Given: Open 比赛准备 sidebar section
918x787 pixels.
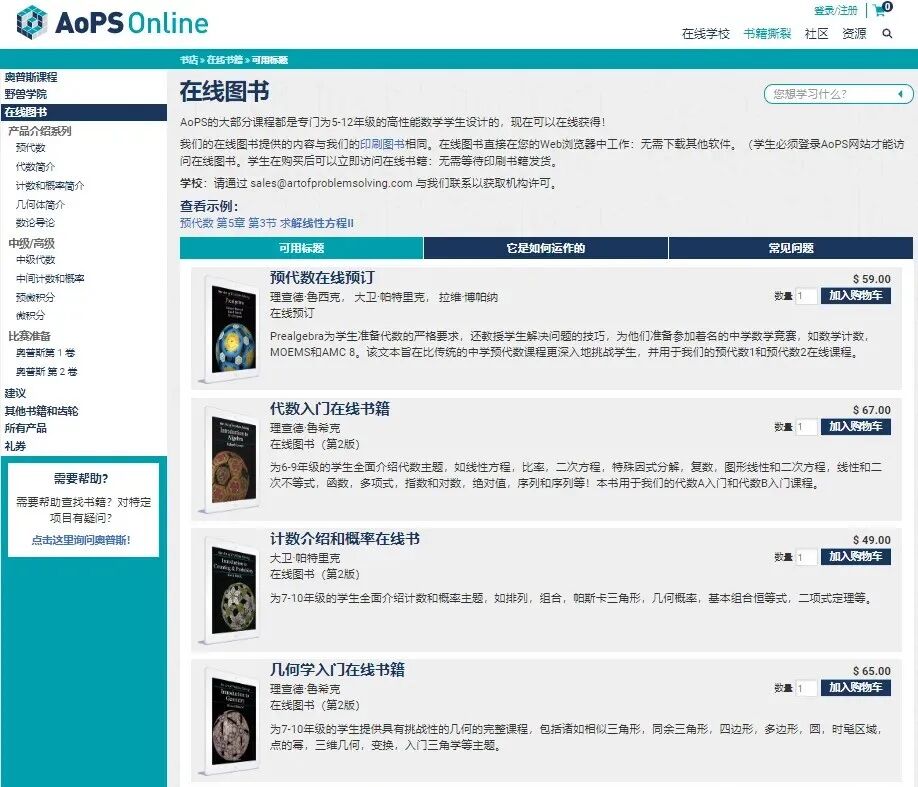Looking at the screenshot, I should (29, 336).
